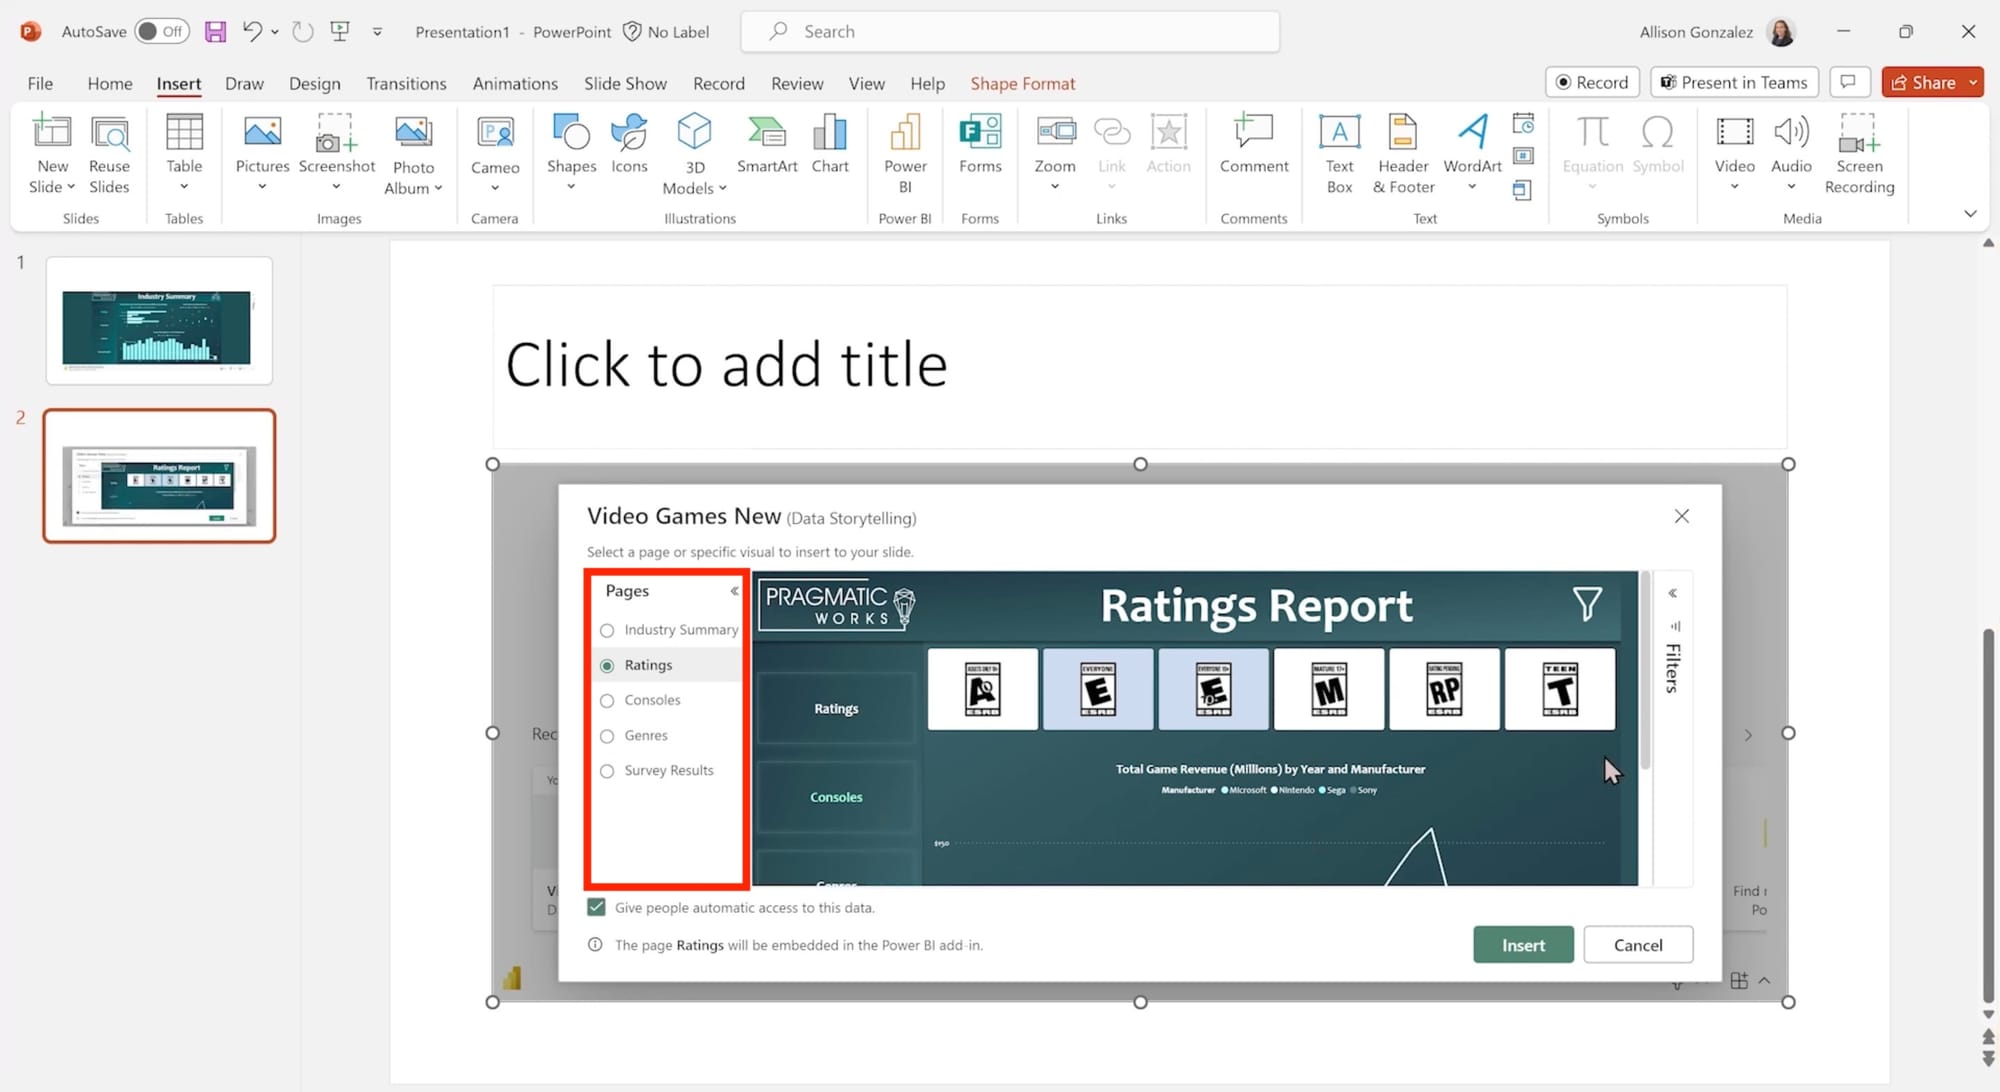Toggle automatic access to data checkbox

[596, 907]
